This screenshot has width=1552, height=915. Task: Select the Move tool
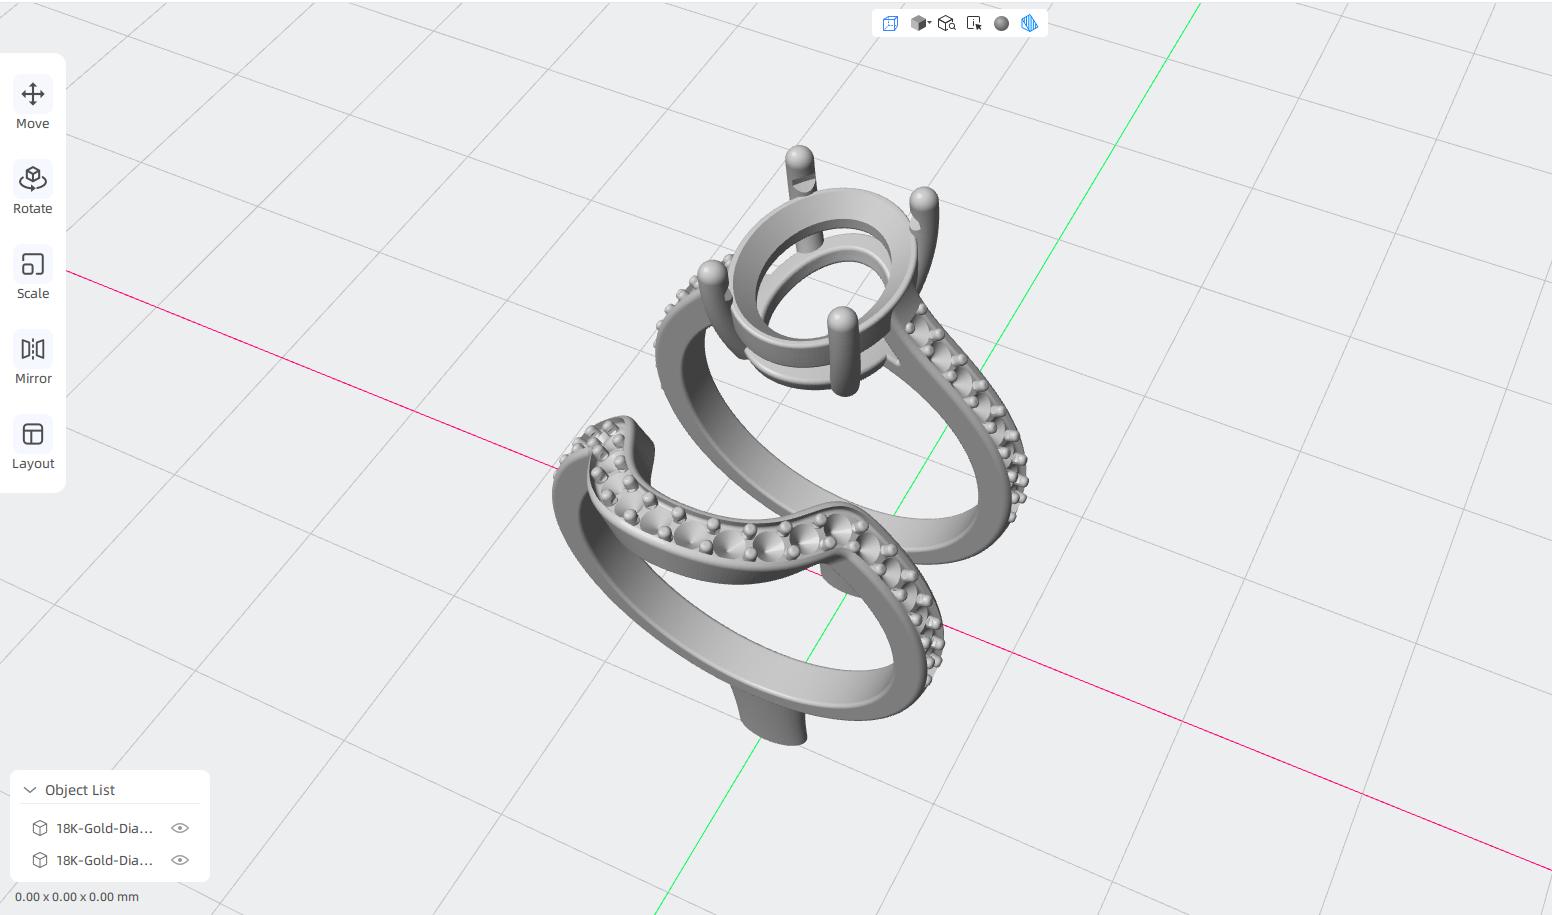pos(33,105)
